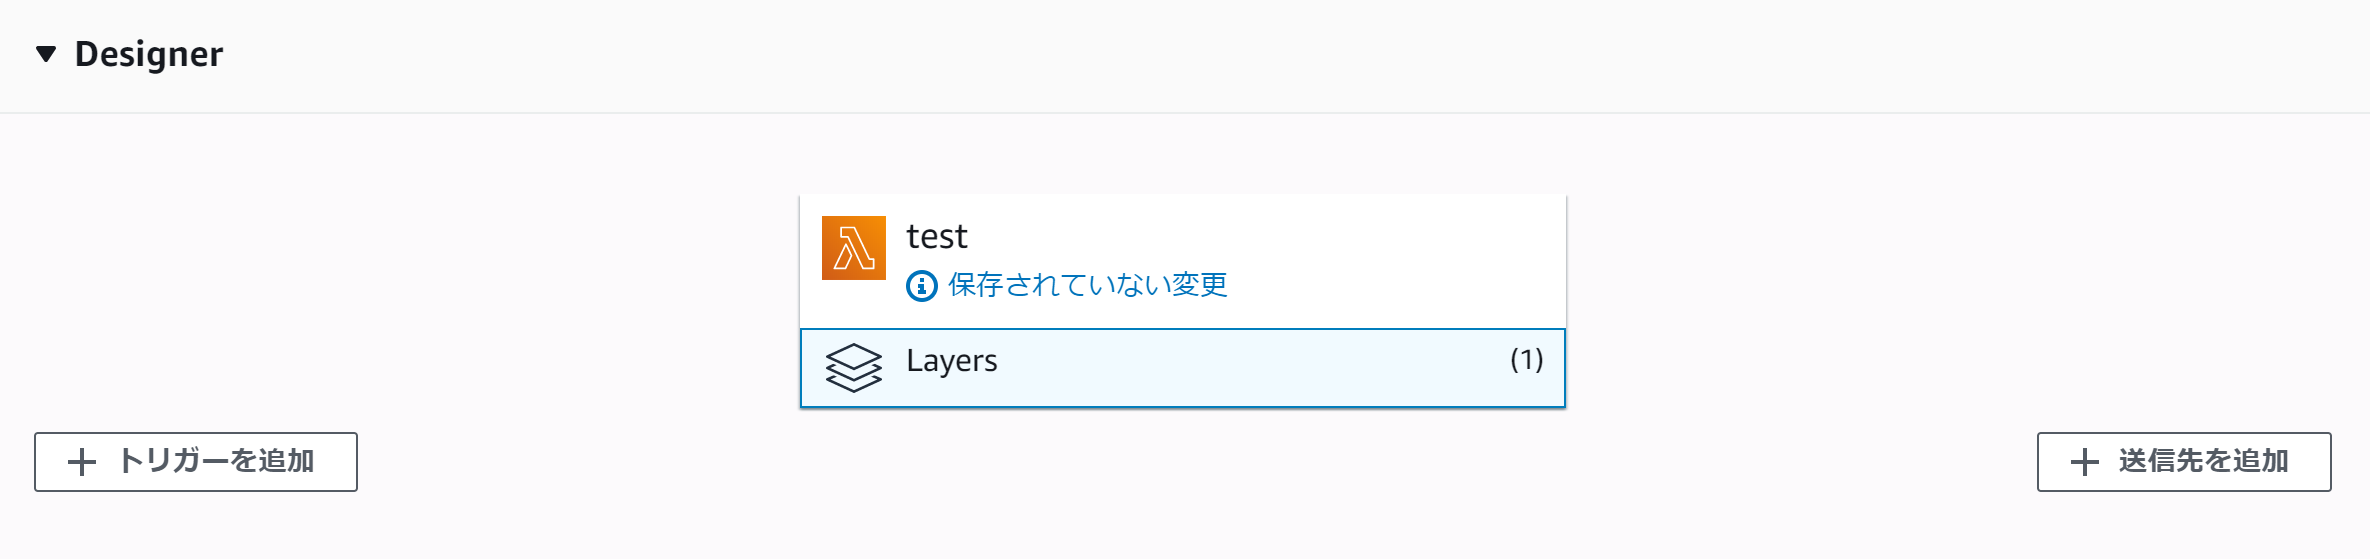Select the test function name

(x=937, y=236)
